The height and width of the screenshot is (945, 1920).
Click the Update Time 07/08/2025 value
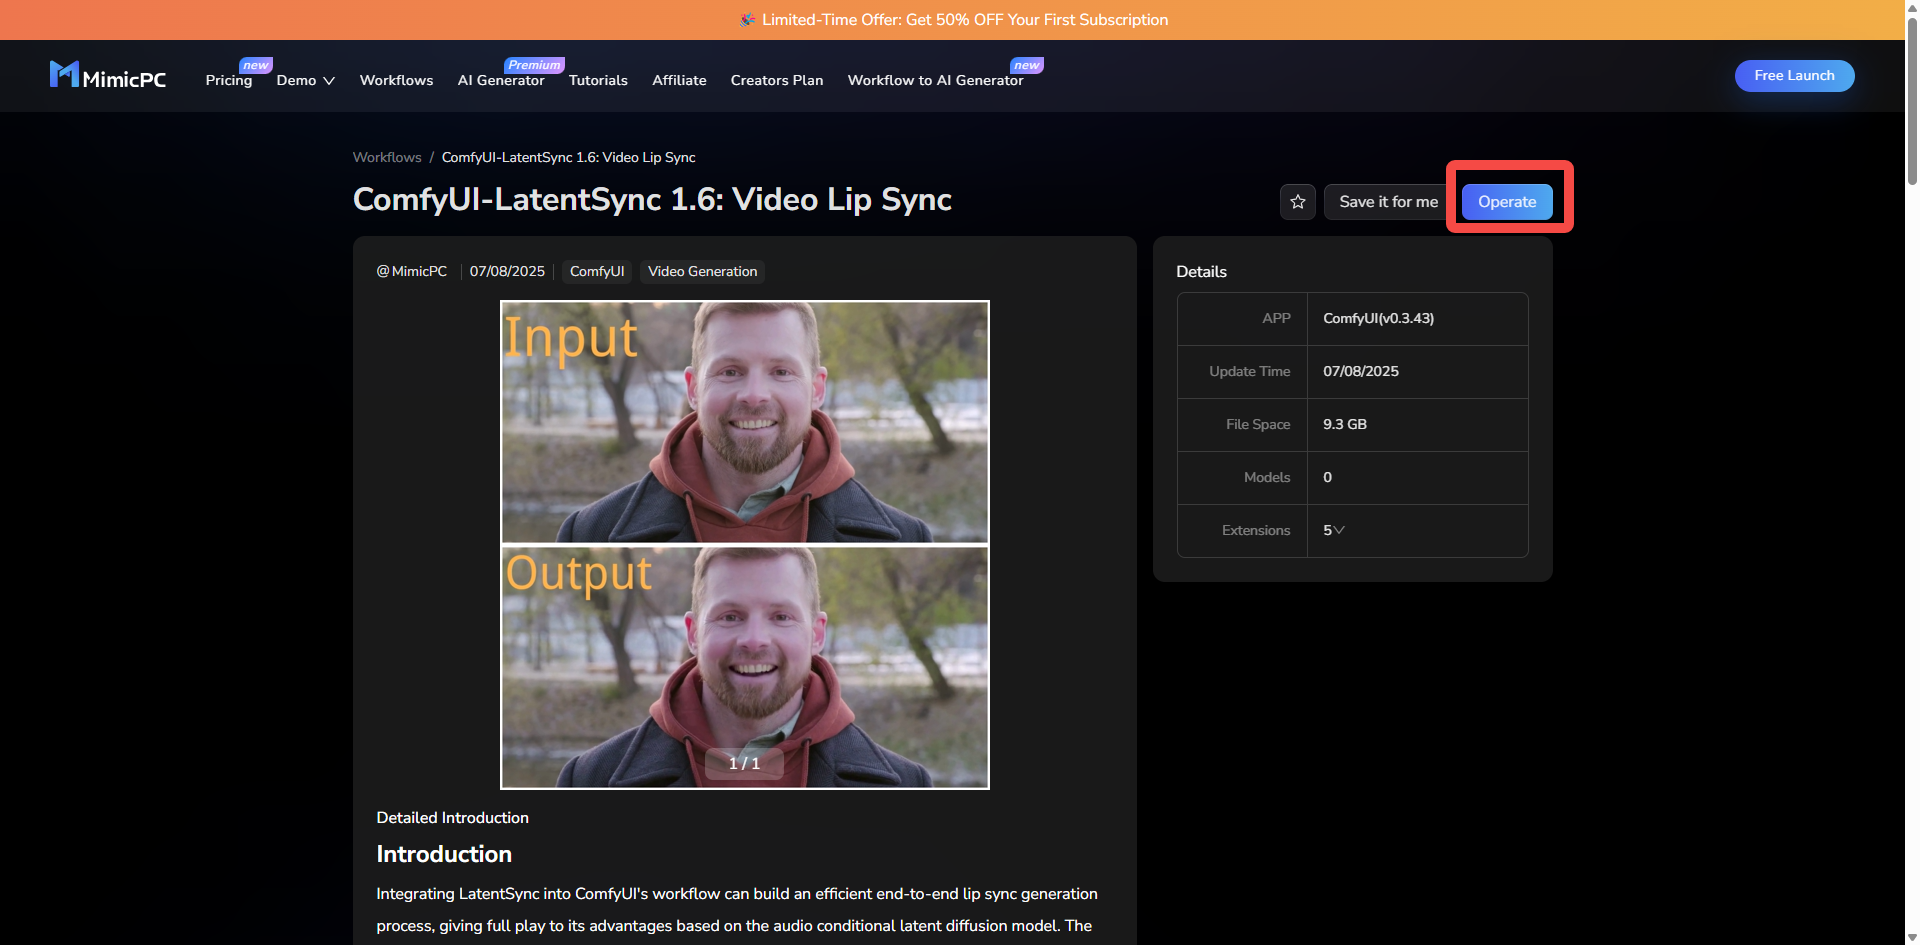tap(1361, 371)
